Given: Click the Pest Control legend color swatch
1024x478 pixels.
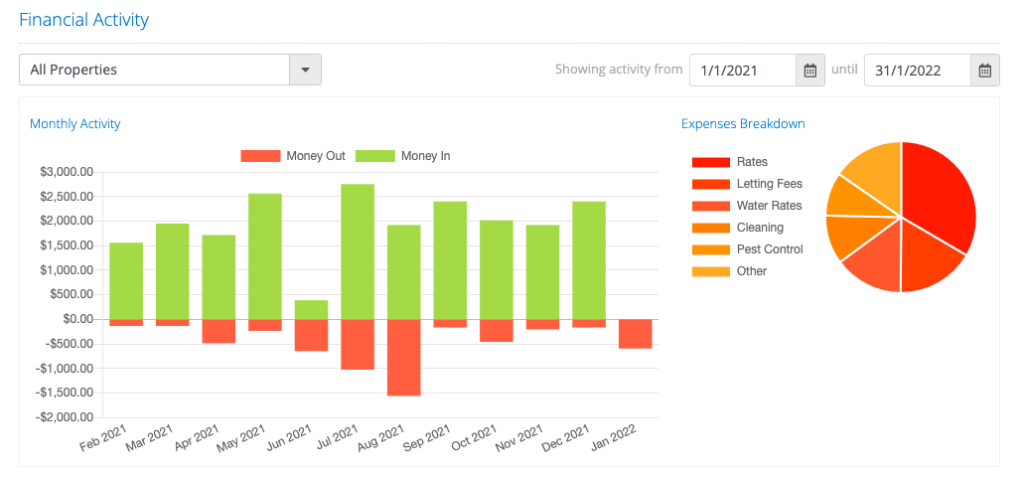Looking at the screenshot, I should (711, 249).
